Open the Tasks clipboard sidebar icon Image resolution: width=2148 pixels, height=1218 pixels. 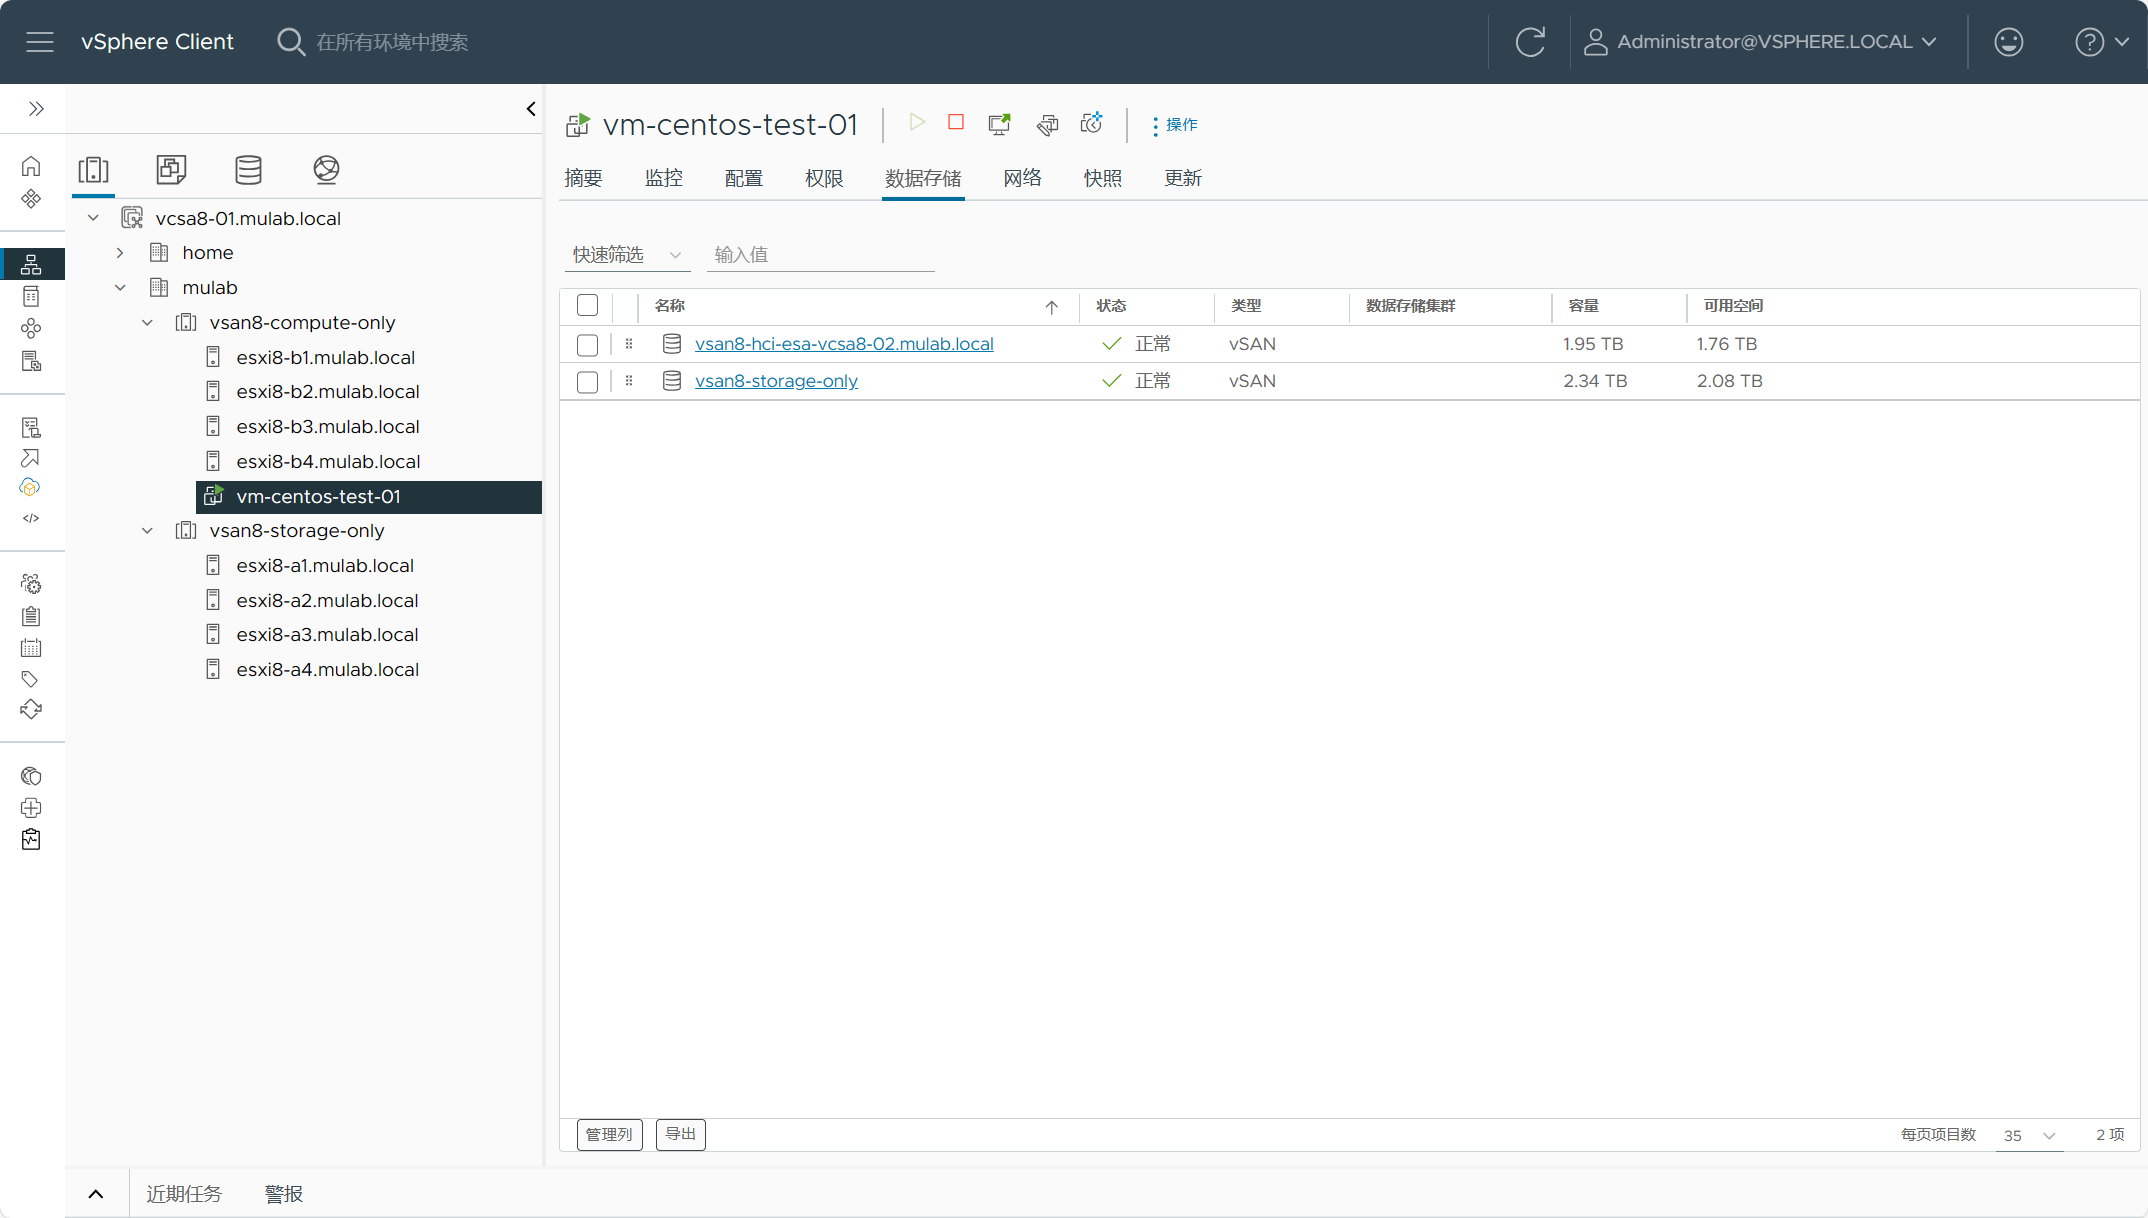click(x=31, y=616)
